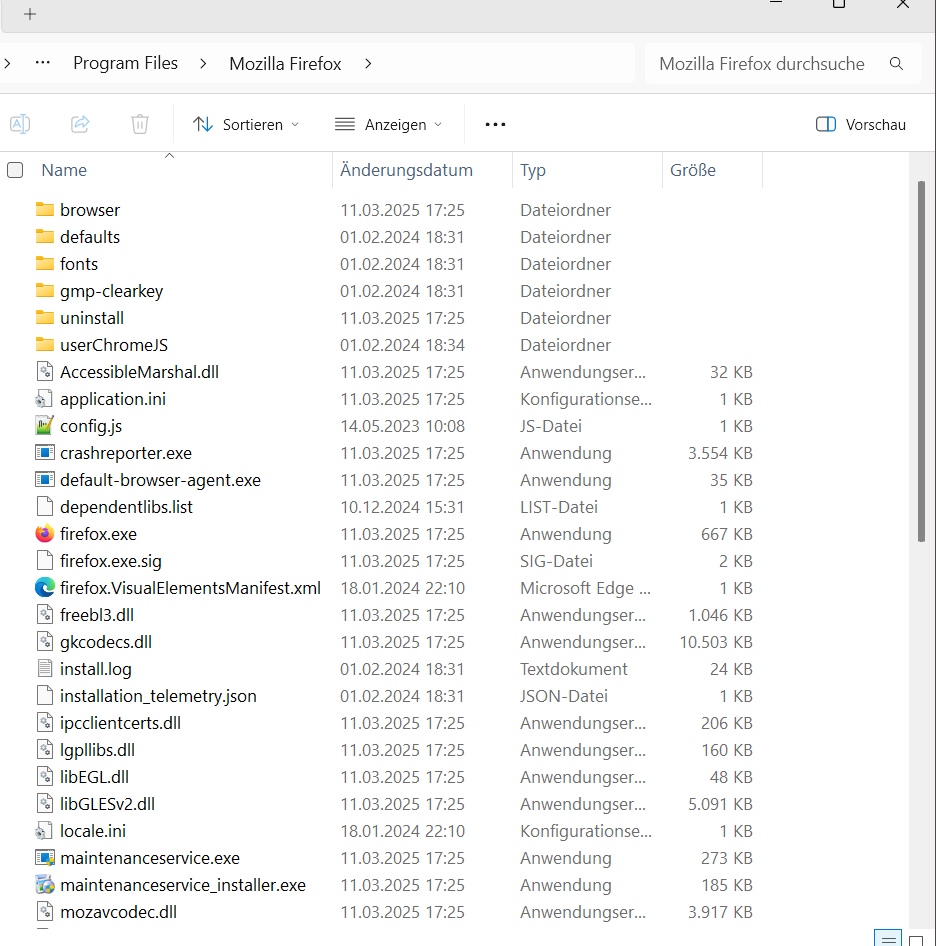Image resolution: width=936 pixels, height=946 pixels.
Task: Select the gkcodecs.dll file name
Action: coord(106,642)
